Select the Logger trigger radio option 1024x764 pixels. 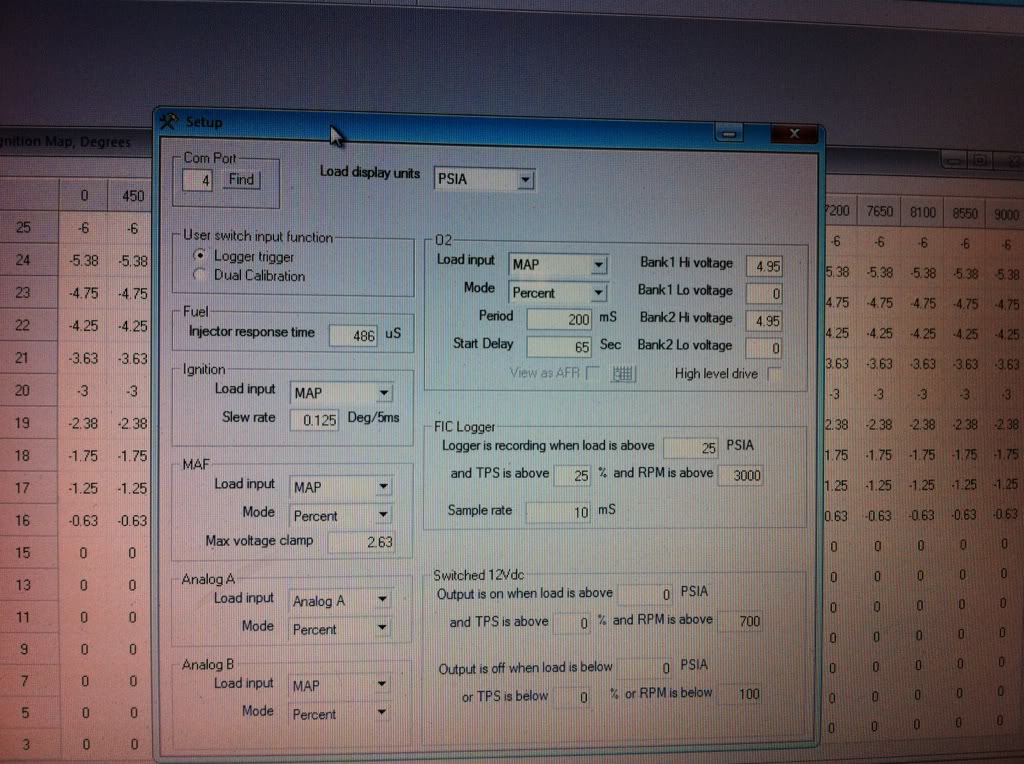click(x=200, y=257)
